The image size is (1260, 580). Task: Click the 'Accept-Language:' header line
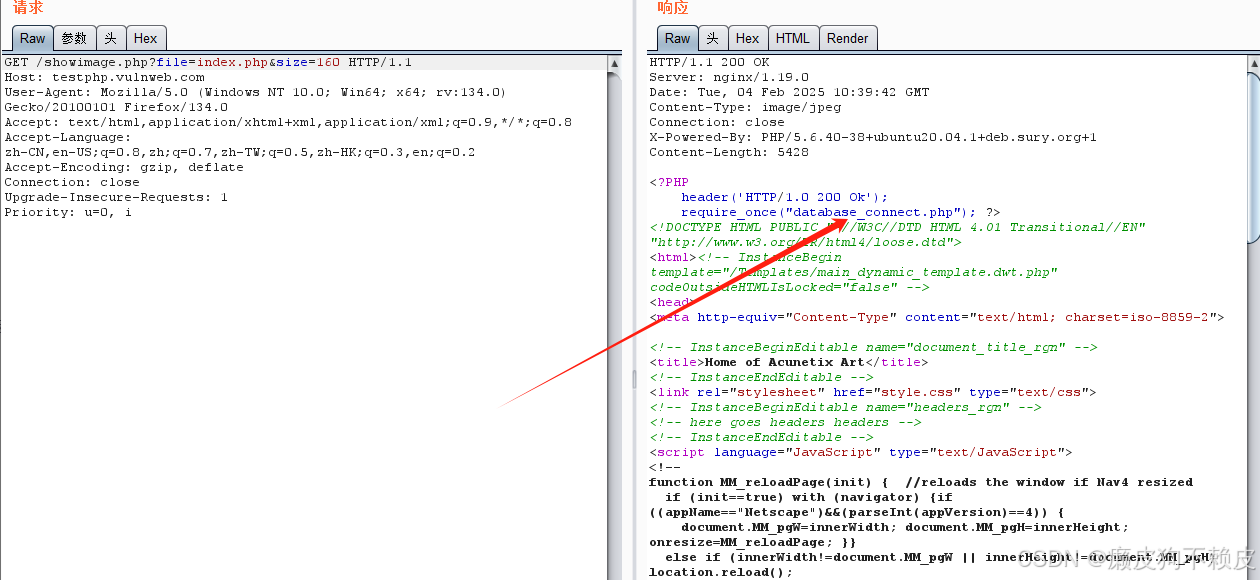68,137
